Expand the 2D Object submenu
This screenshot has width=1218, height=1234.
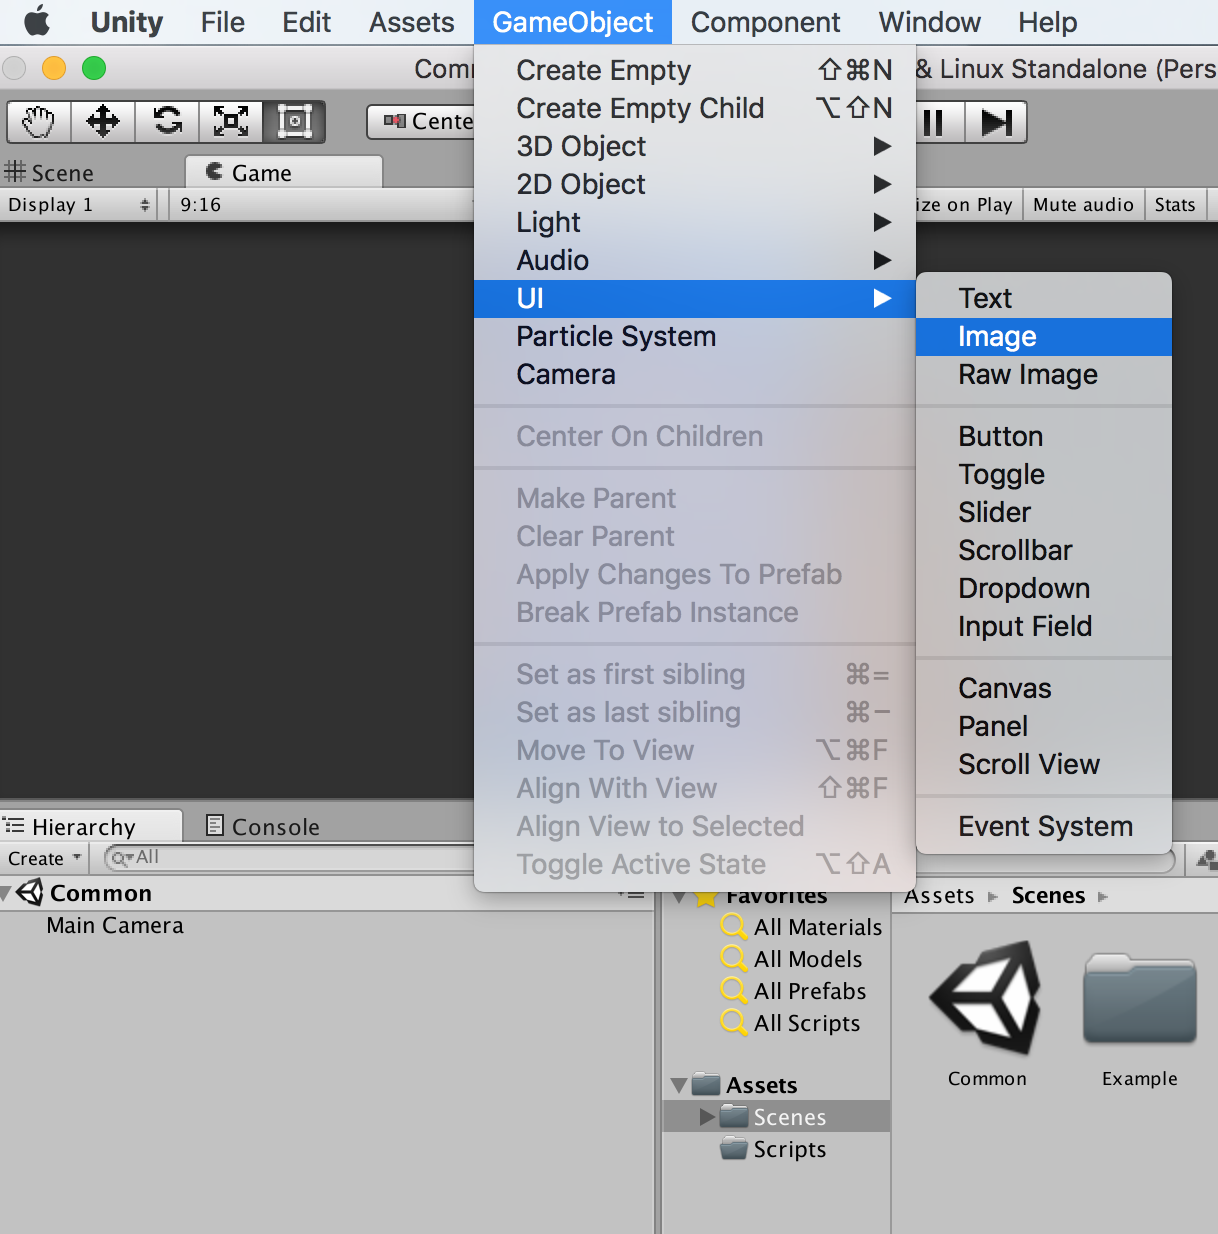(x=695, y=184)
